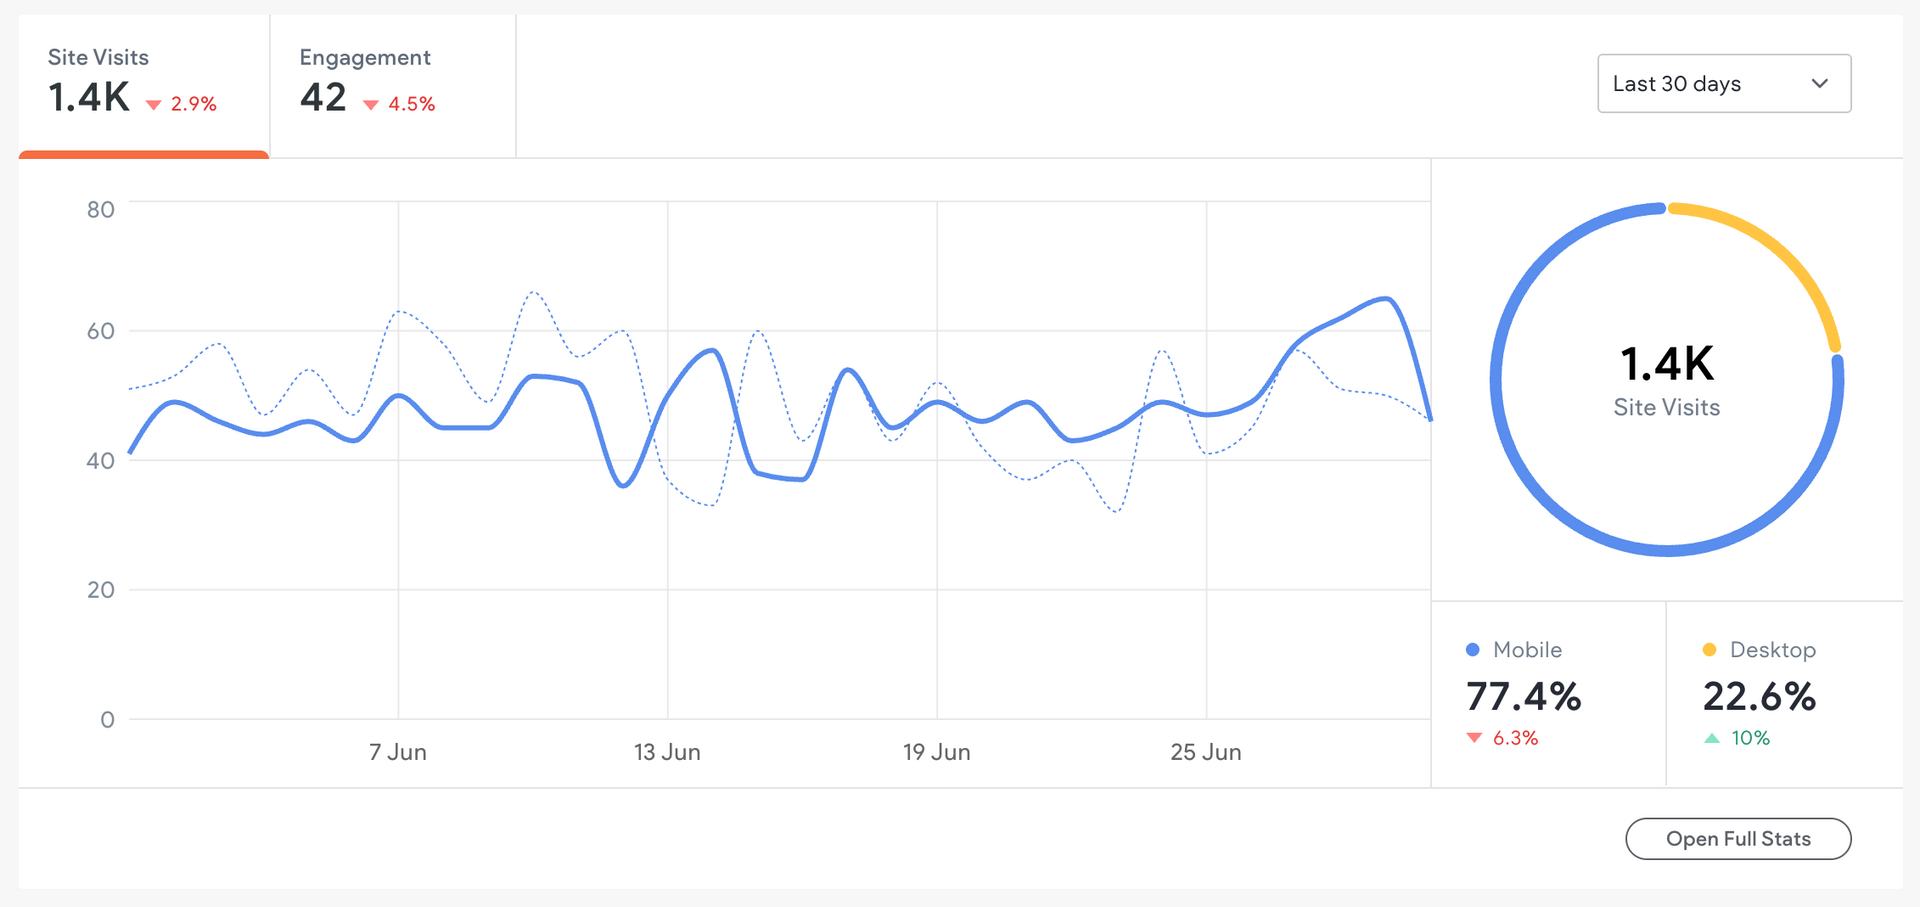The image size is (1920, 907).
Task: Click the Mobile 77.4% statistic
Action: (x=1523, y=697)
